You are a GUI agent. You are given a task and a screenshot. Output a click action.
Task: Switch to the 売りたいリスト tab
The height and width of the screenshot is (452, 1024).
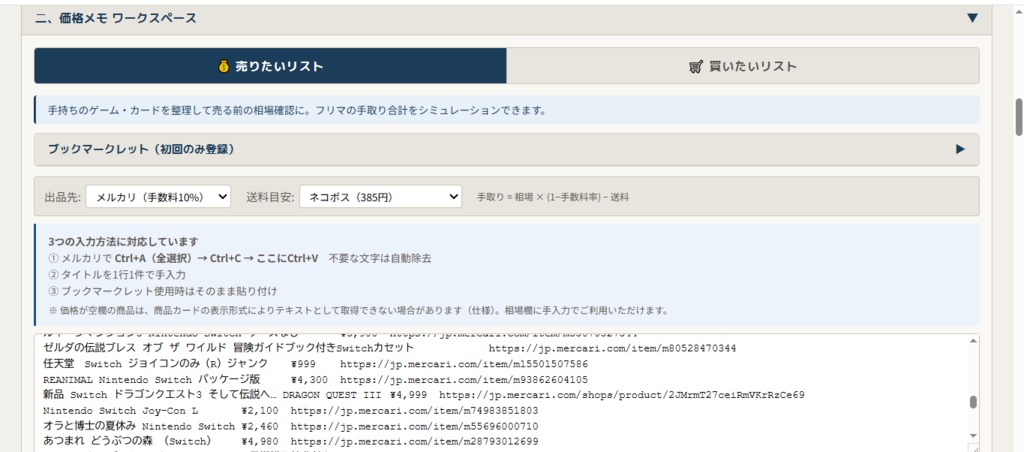(270, 66)
